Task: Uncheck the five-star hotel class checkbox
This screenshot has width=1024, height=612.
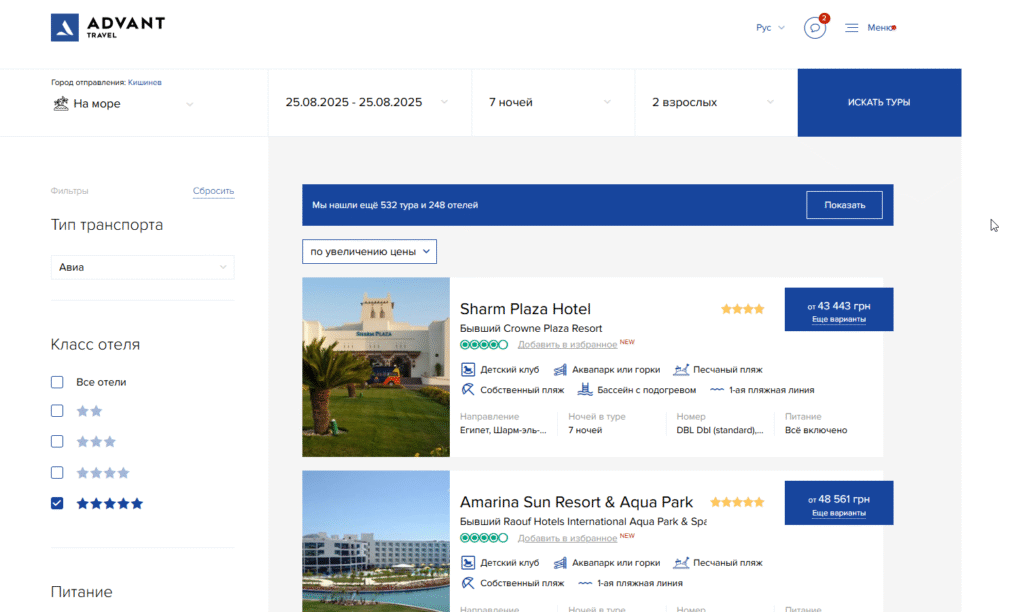Action: (x=57, y=503)
